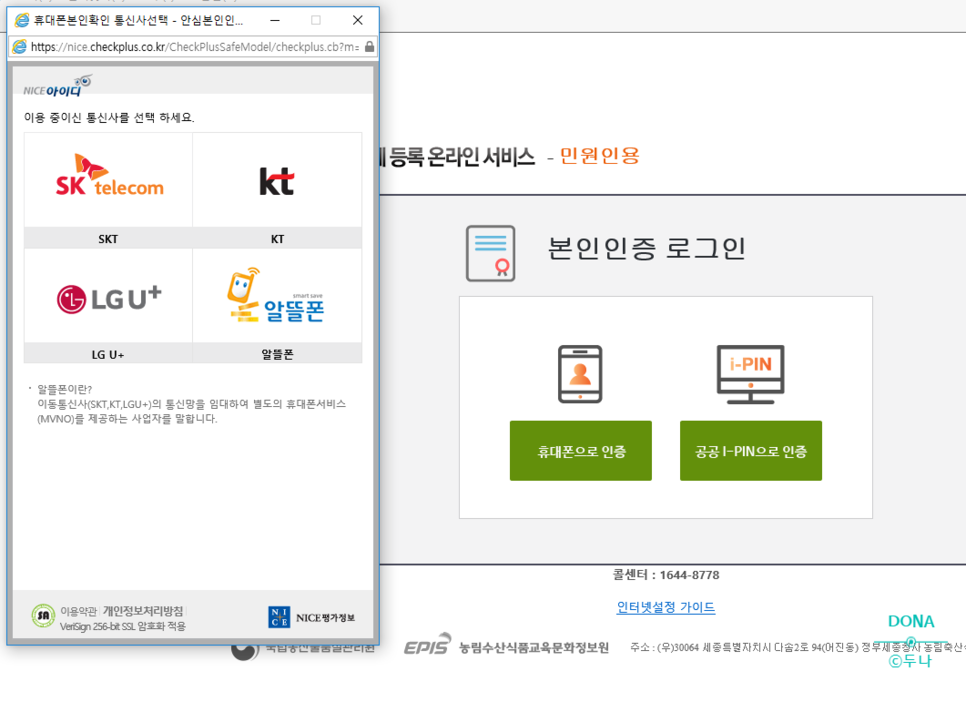Click the i-PIN monitor icon
This screenshot has height=702, width=966.
[x=750, y=374]
